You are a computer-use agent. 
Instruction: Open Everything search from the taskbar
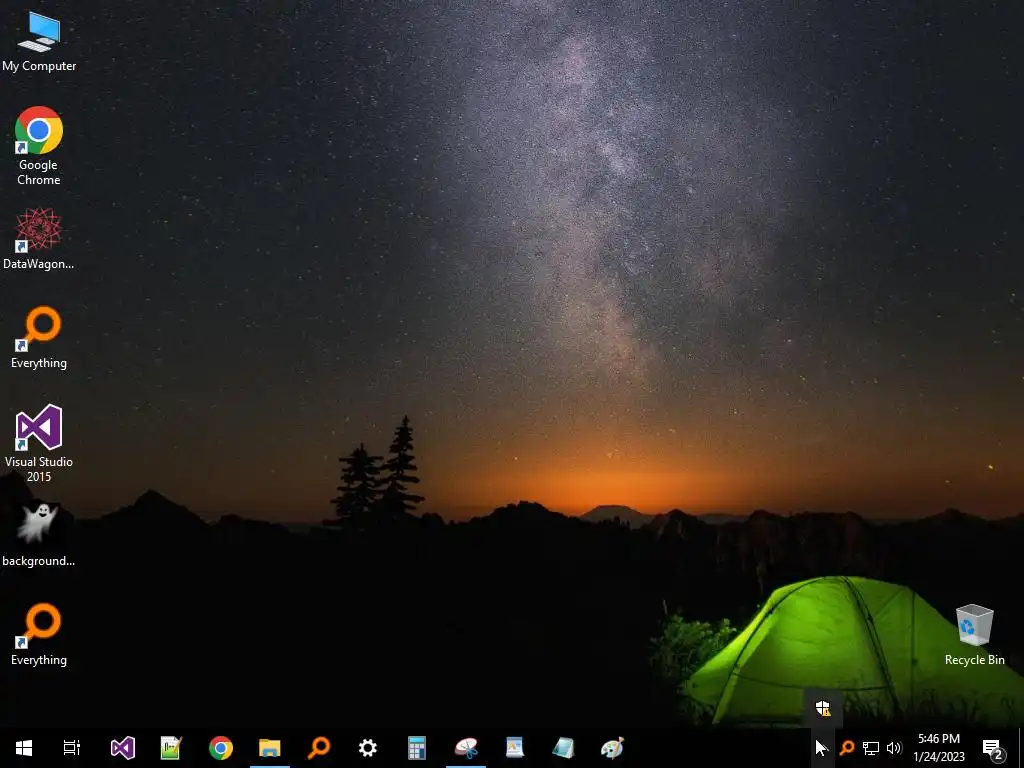[319, 748]
